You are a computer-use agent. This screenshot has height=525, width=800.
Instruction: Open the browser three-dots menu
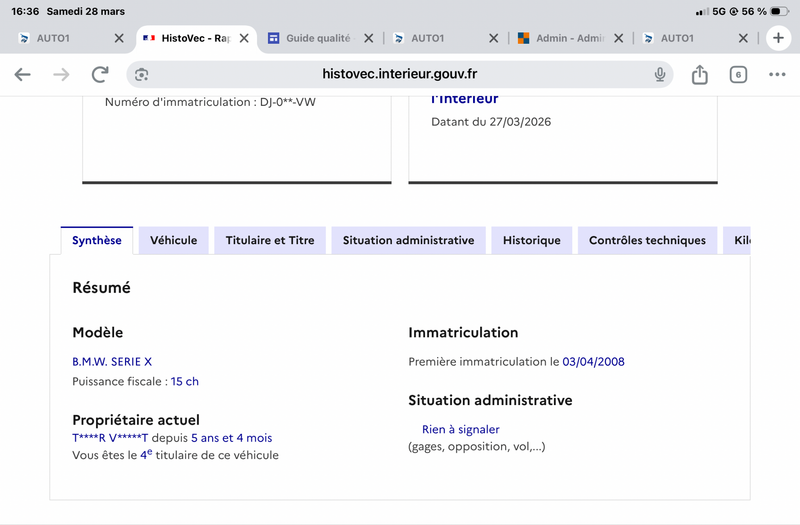coord(777,75)
